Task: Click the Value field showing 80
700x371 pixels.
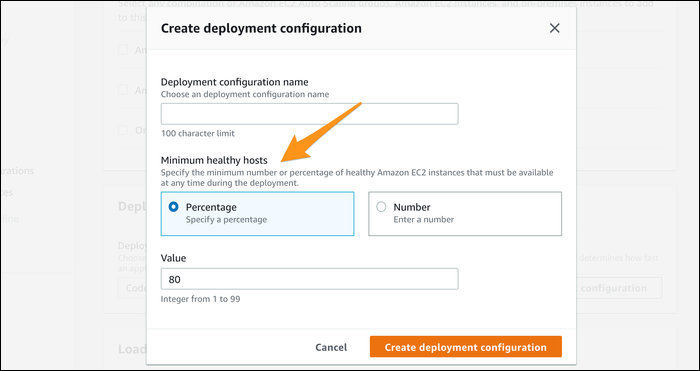Action: [309, 279]
